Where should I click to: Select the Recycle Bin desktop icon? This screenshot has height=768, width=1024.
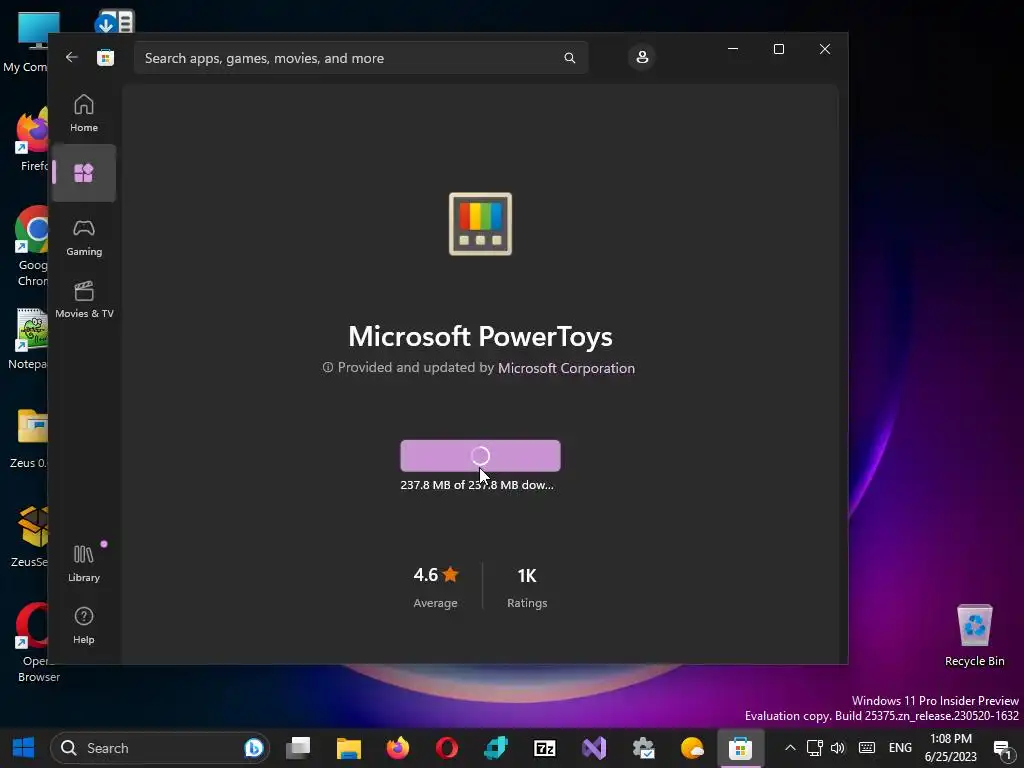click(974, 635)
